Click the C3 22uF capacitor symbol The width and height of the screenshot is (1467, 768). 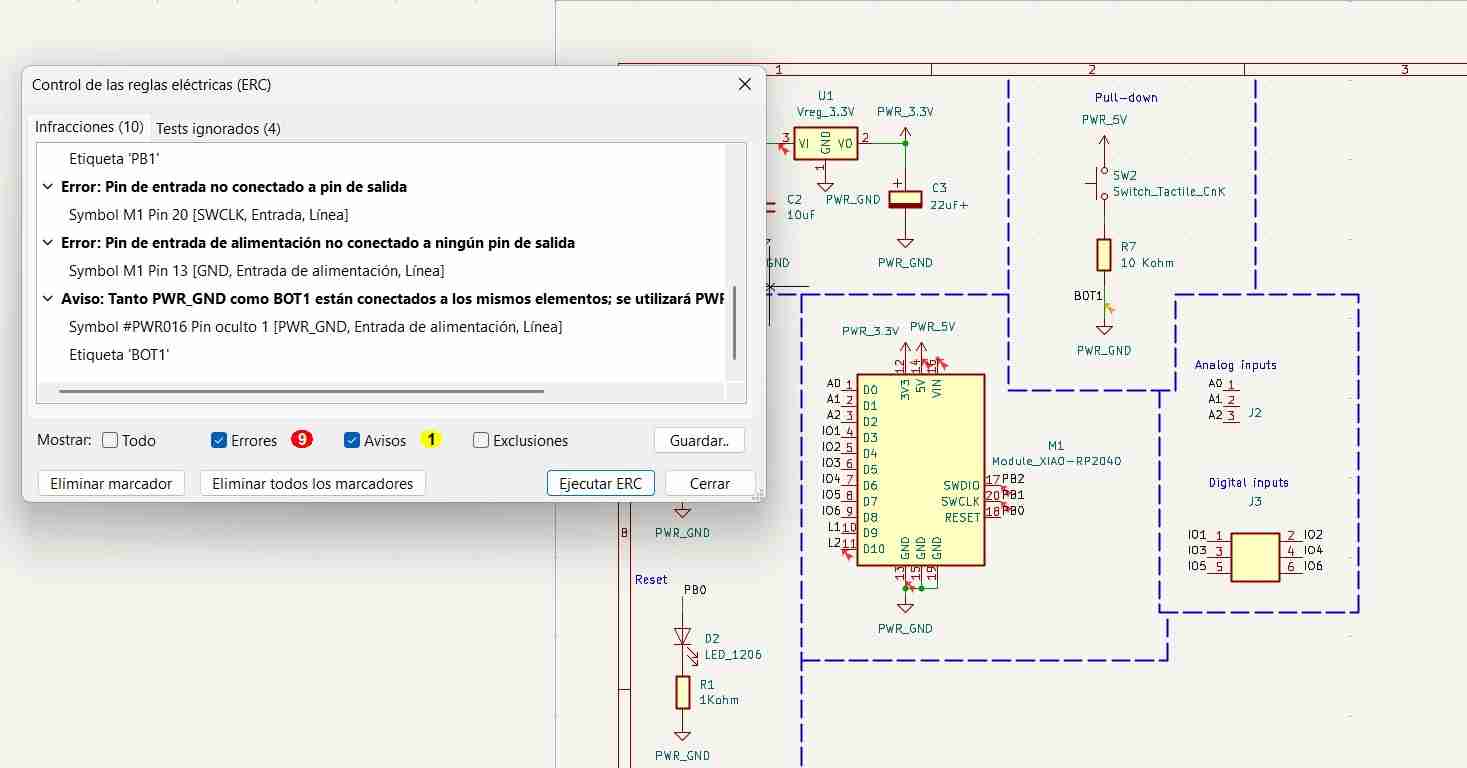click(905, 198)
